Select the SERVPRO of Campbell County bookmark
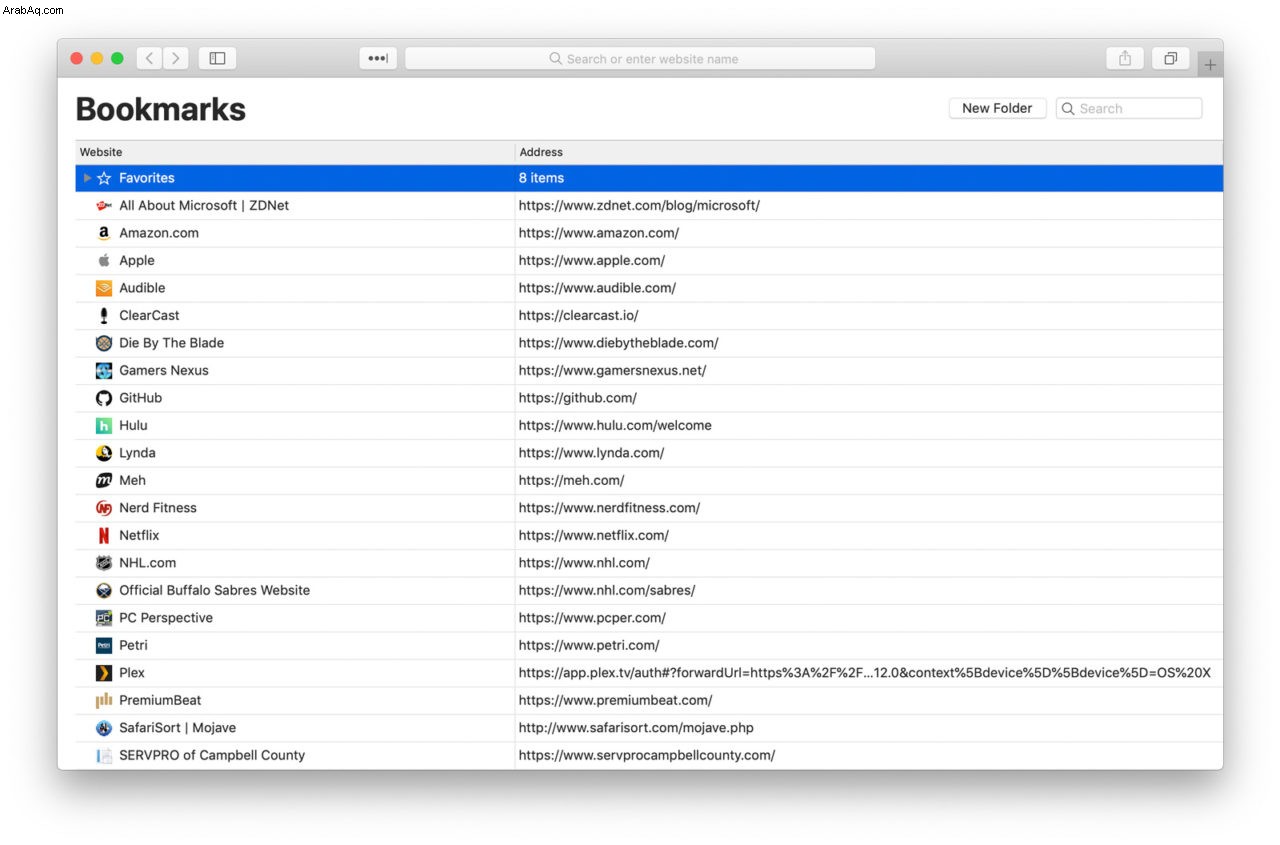 coord(212,756)
